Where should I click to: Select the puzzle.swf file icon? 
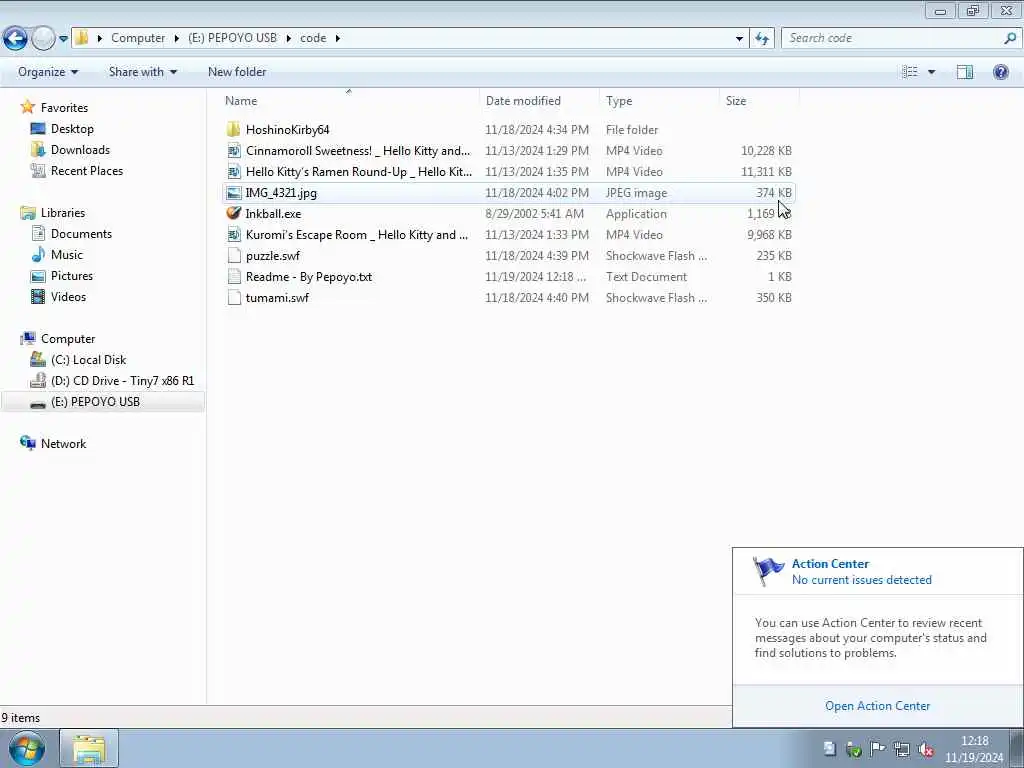[233, 255]
